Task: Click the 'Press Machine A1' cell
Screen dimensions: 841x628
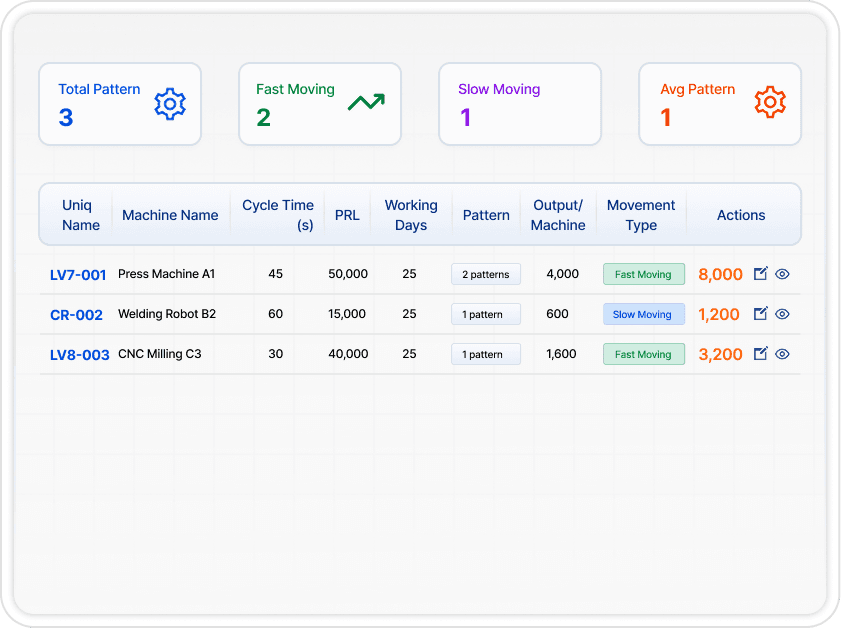Action: click(166, 274)
